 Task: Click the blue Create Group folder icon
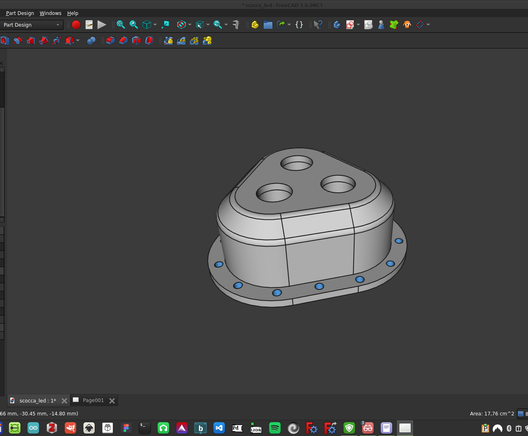click(x=268, y=25)
